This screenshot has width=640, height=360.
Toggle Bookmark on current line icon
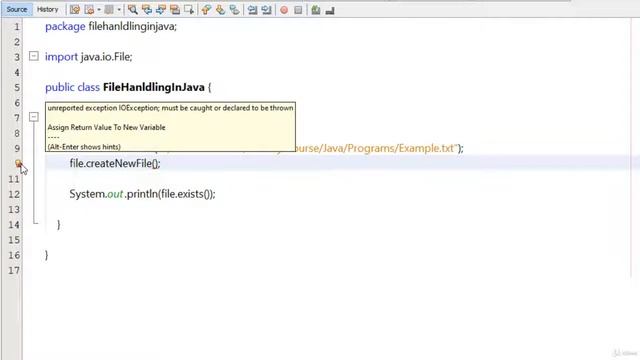click(235, 10)
